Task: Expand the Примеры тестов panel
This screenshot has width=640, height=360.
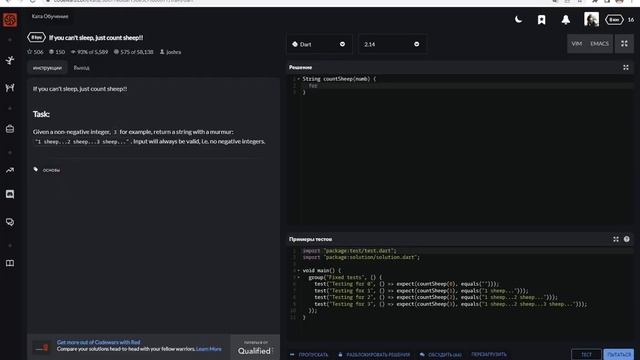Action: pyautogui.click(x=616, y=239)
